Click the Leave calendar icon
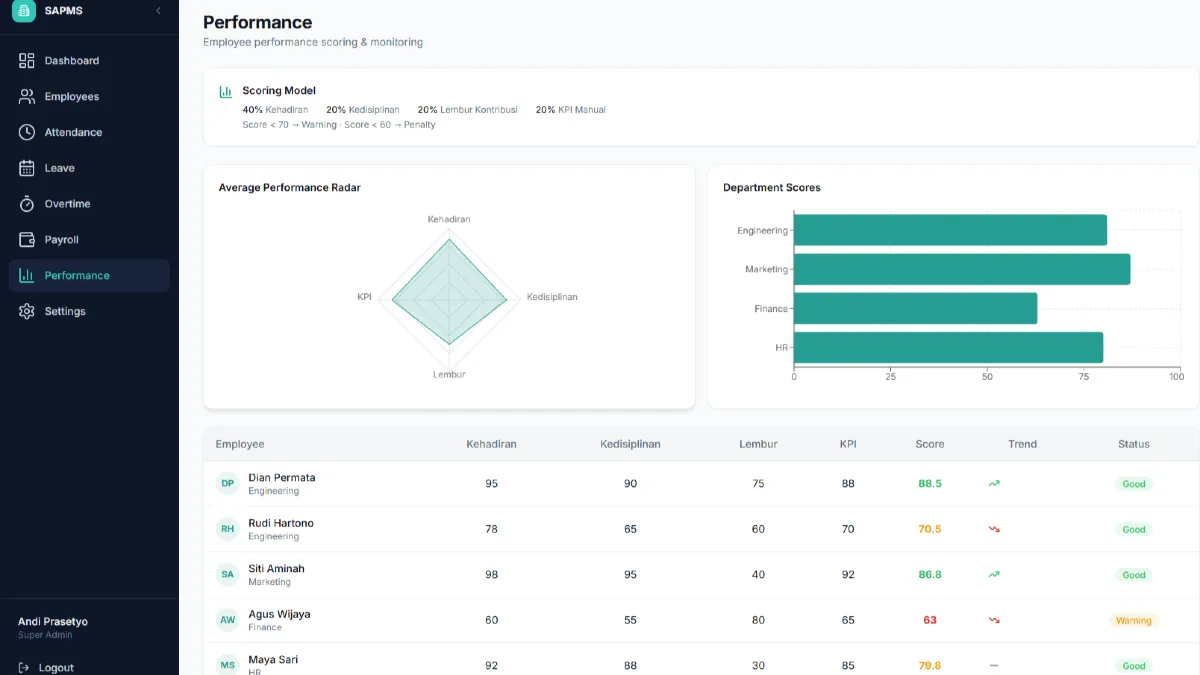The image size is (1200, 675). [x=27, y=168]
